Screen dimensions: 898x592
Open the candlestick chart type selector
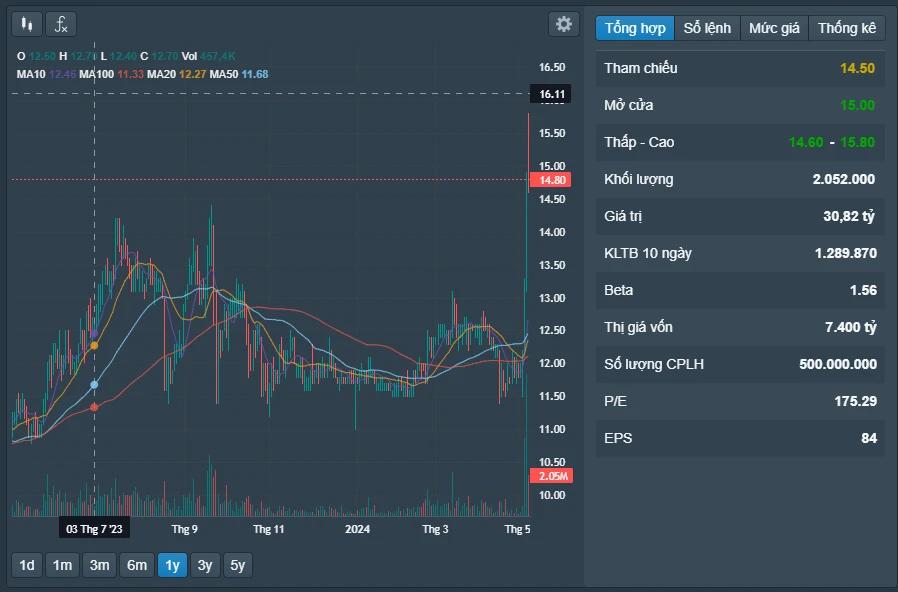click(27, 24)
